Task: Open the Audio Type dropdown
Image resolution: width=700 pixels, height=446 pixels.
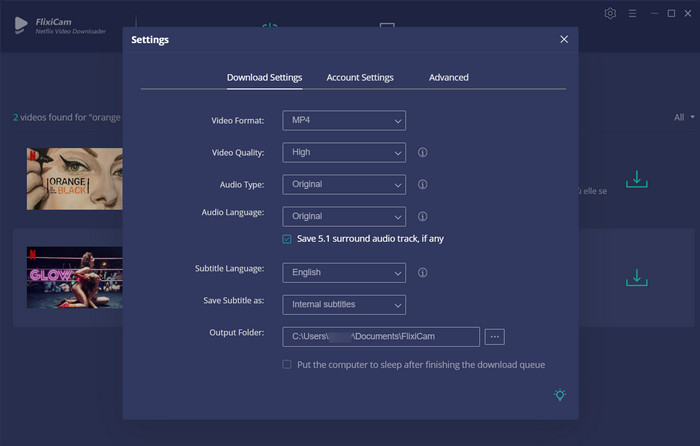Action: pos(344,184)
